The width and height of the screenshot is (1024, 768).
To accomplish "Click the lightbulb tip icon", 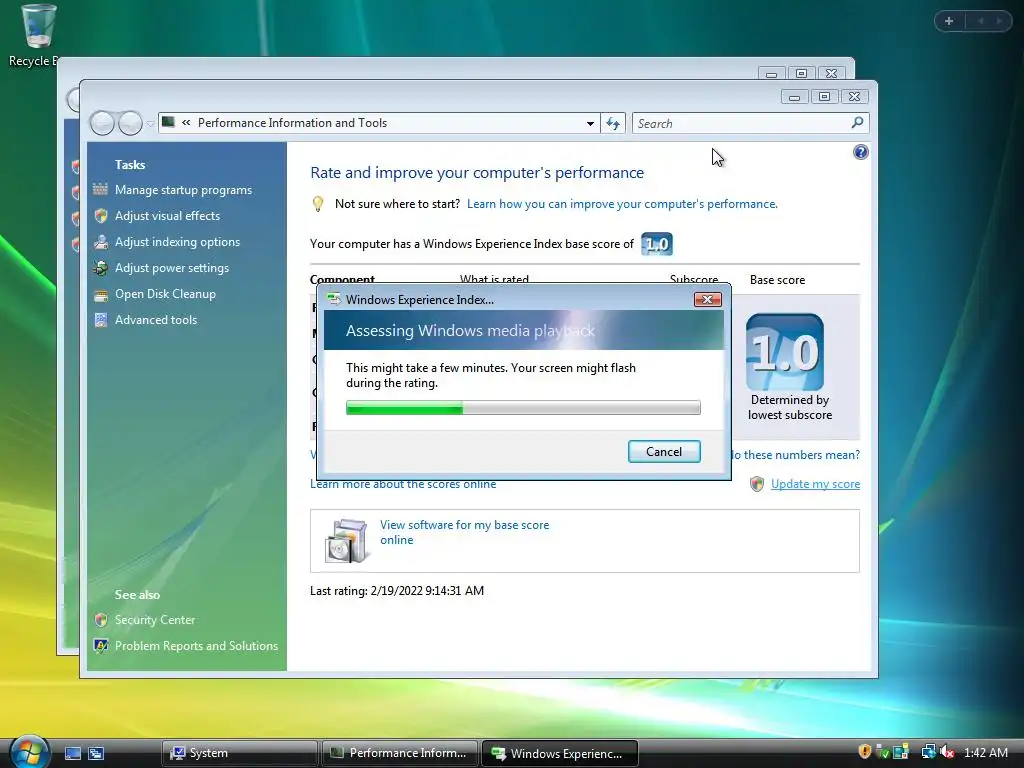I will [x=318, y=204].
